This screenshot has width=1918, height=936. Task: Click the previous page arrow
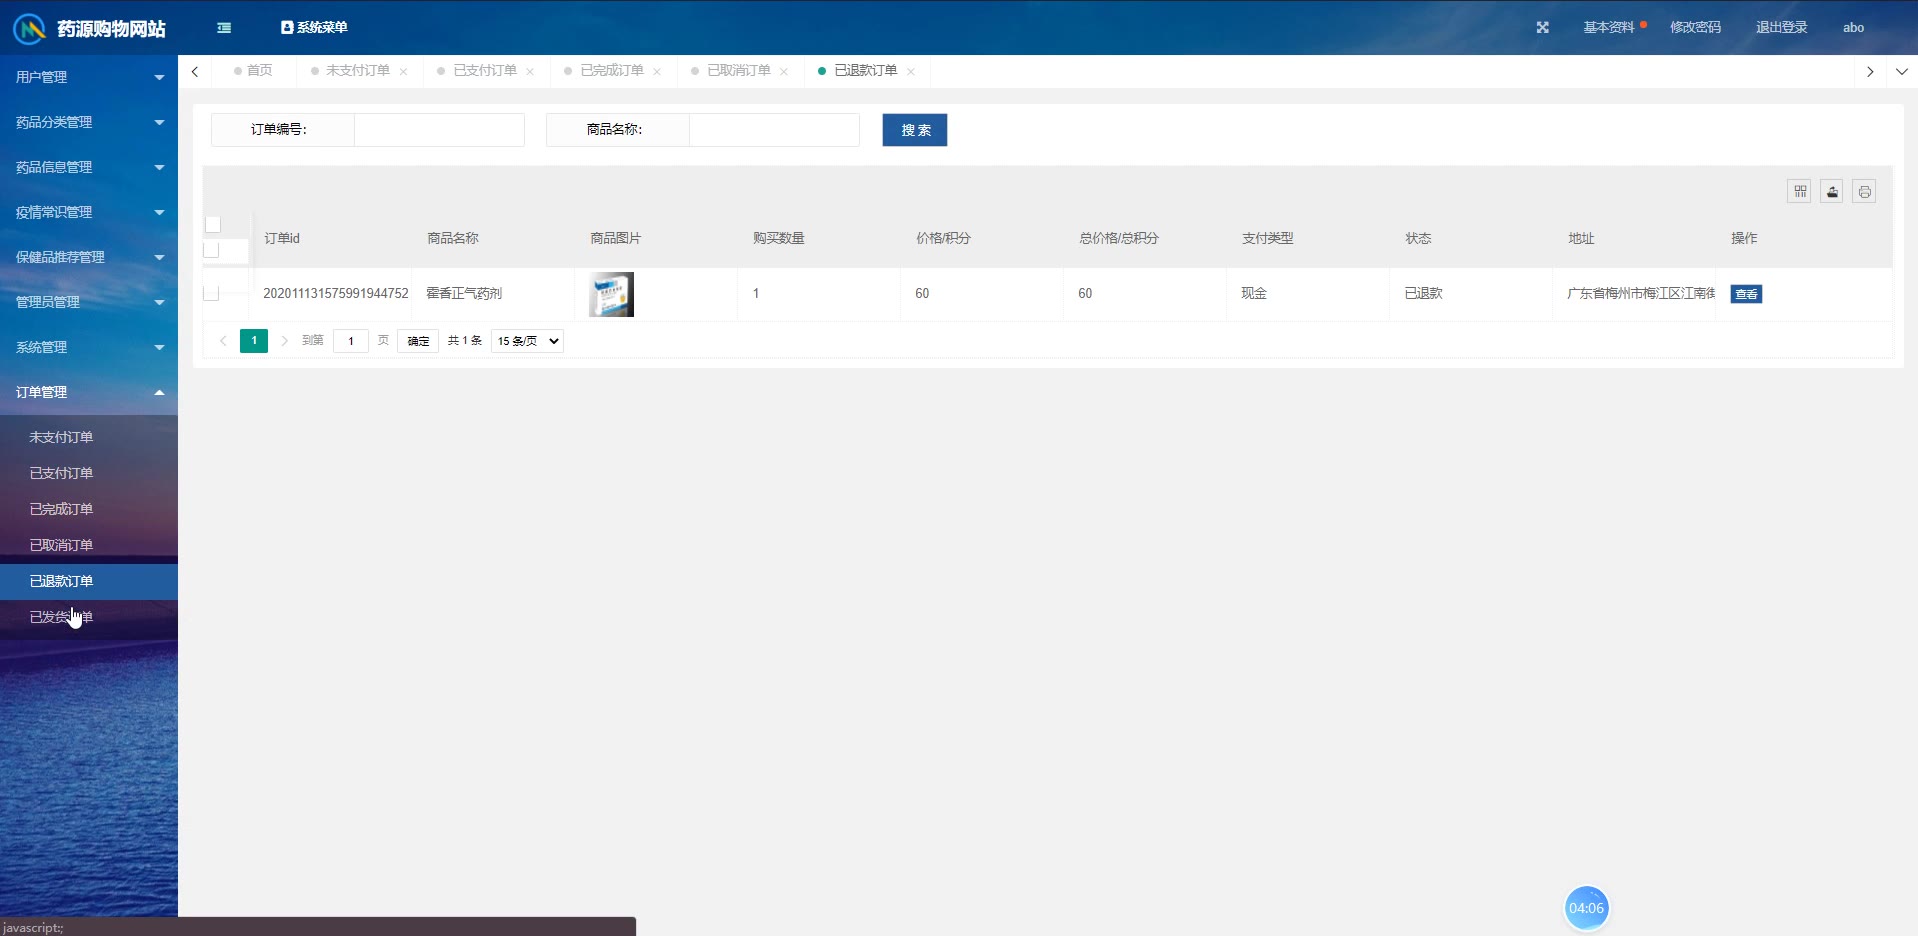[223, 341]
